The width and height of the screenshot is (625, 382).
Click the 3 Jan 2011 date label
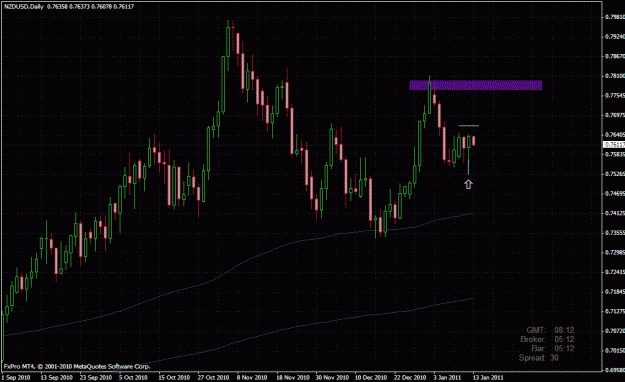pos(447,377)
